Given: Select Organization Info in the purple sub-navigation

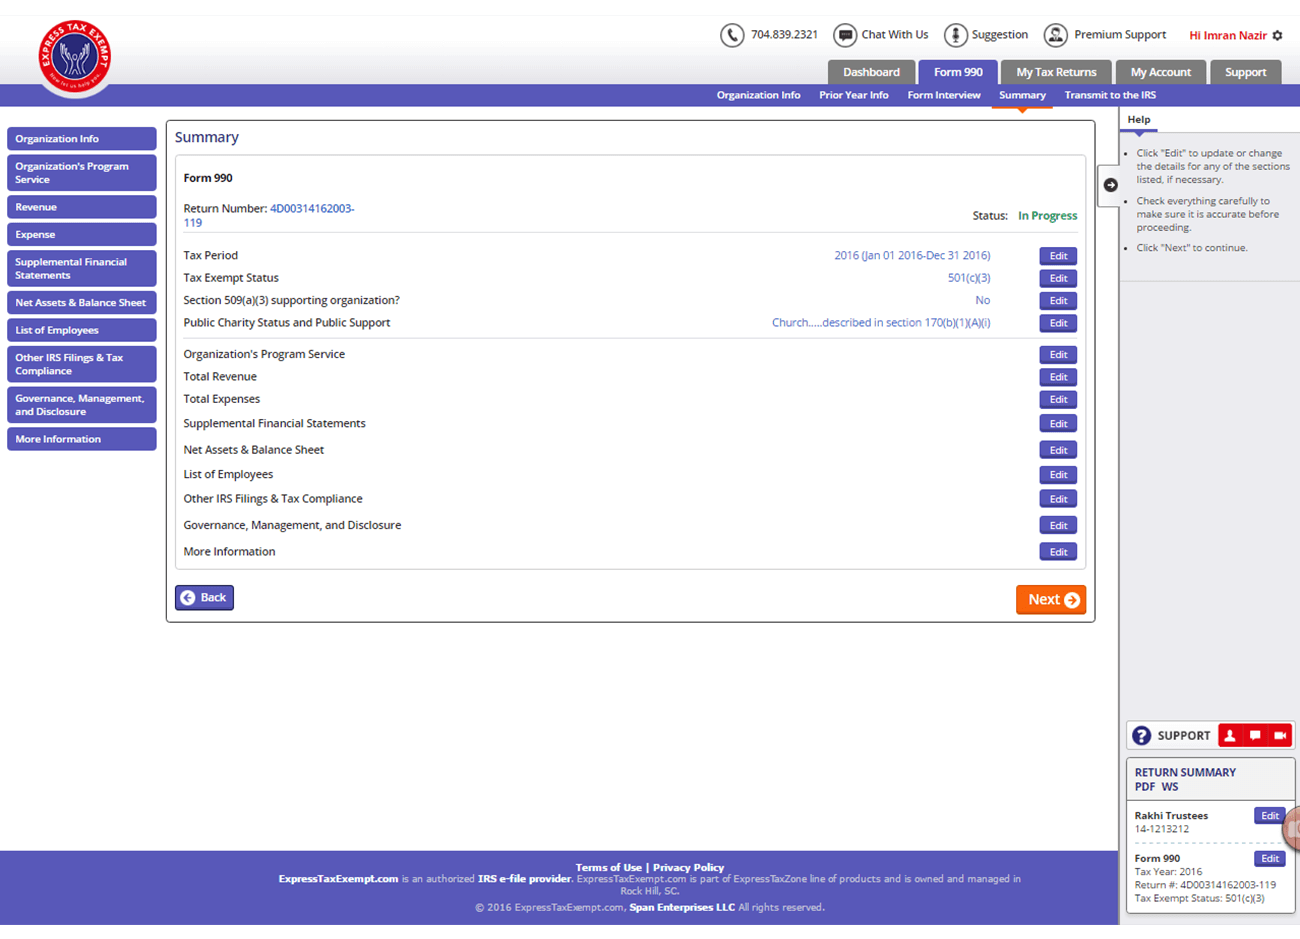Looking at the screenshot, I should pyautogui.click(x=758, y=95).
